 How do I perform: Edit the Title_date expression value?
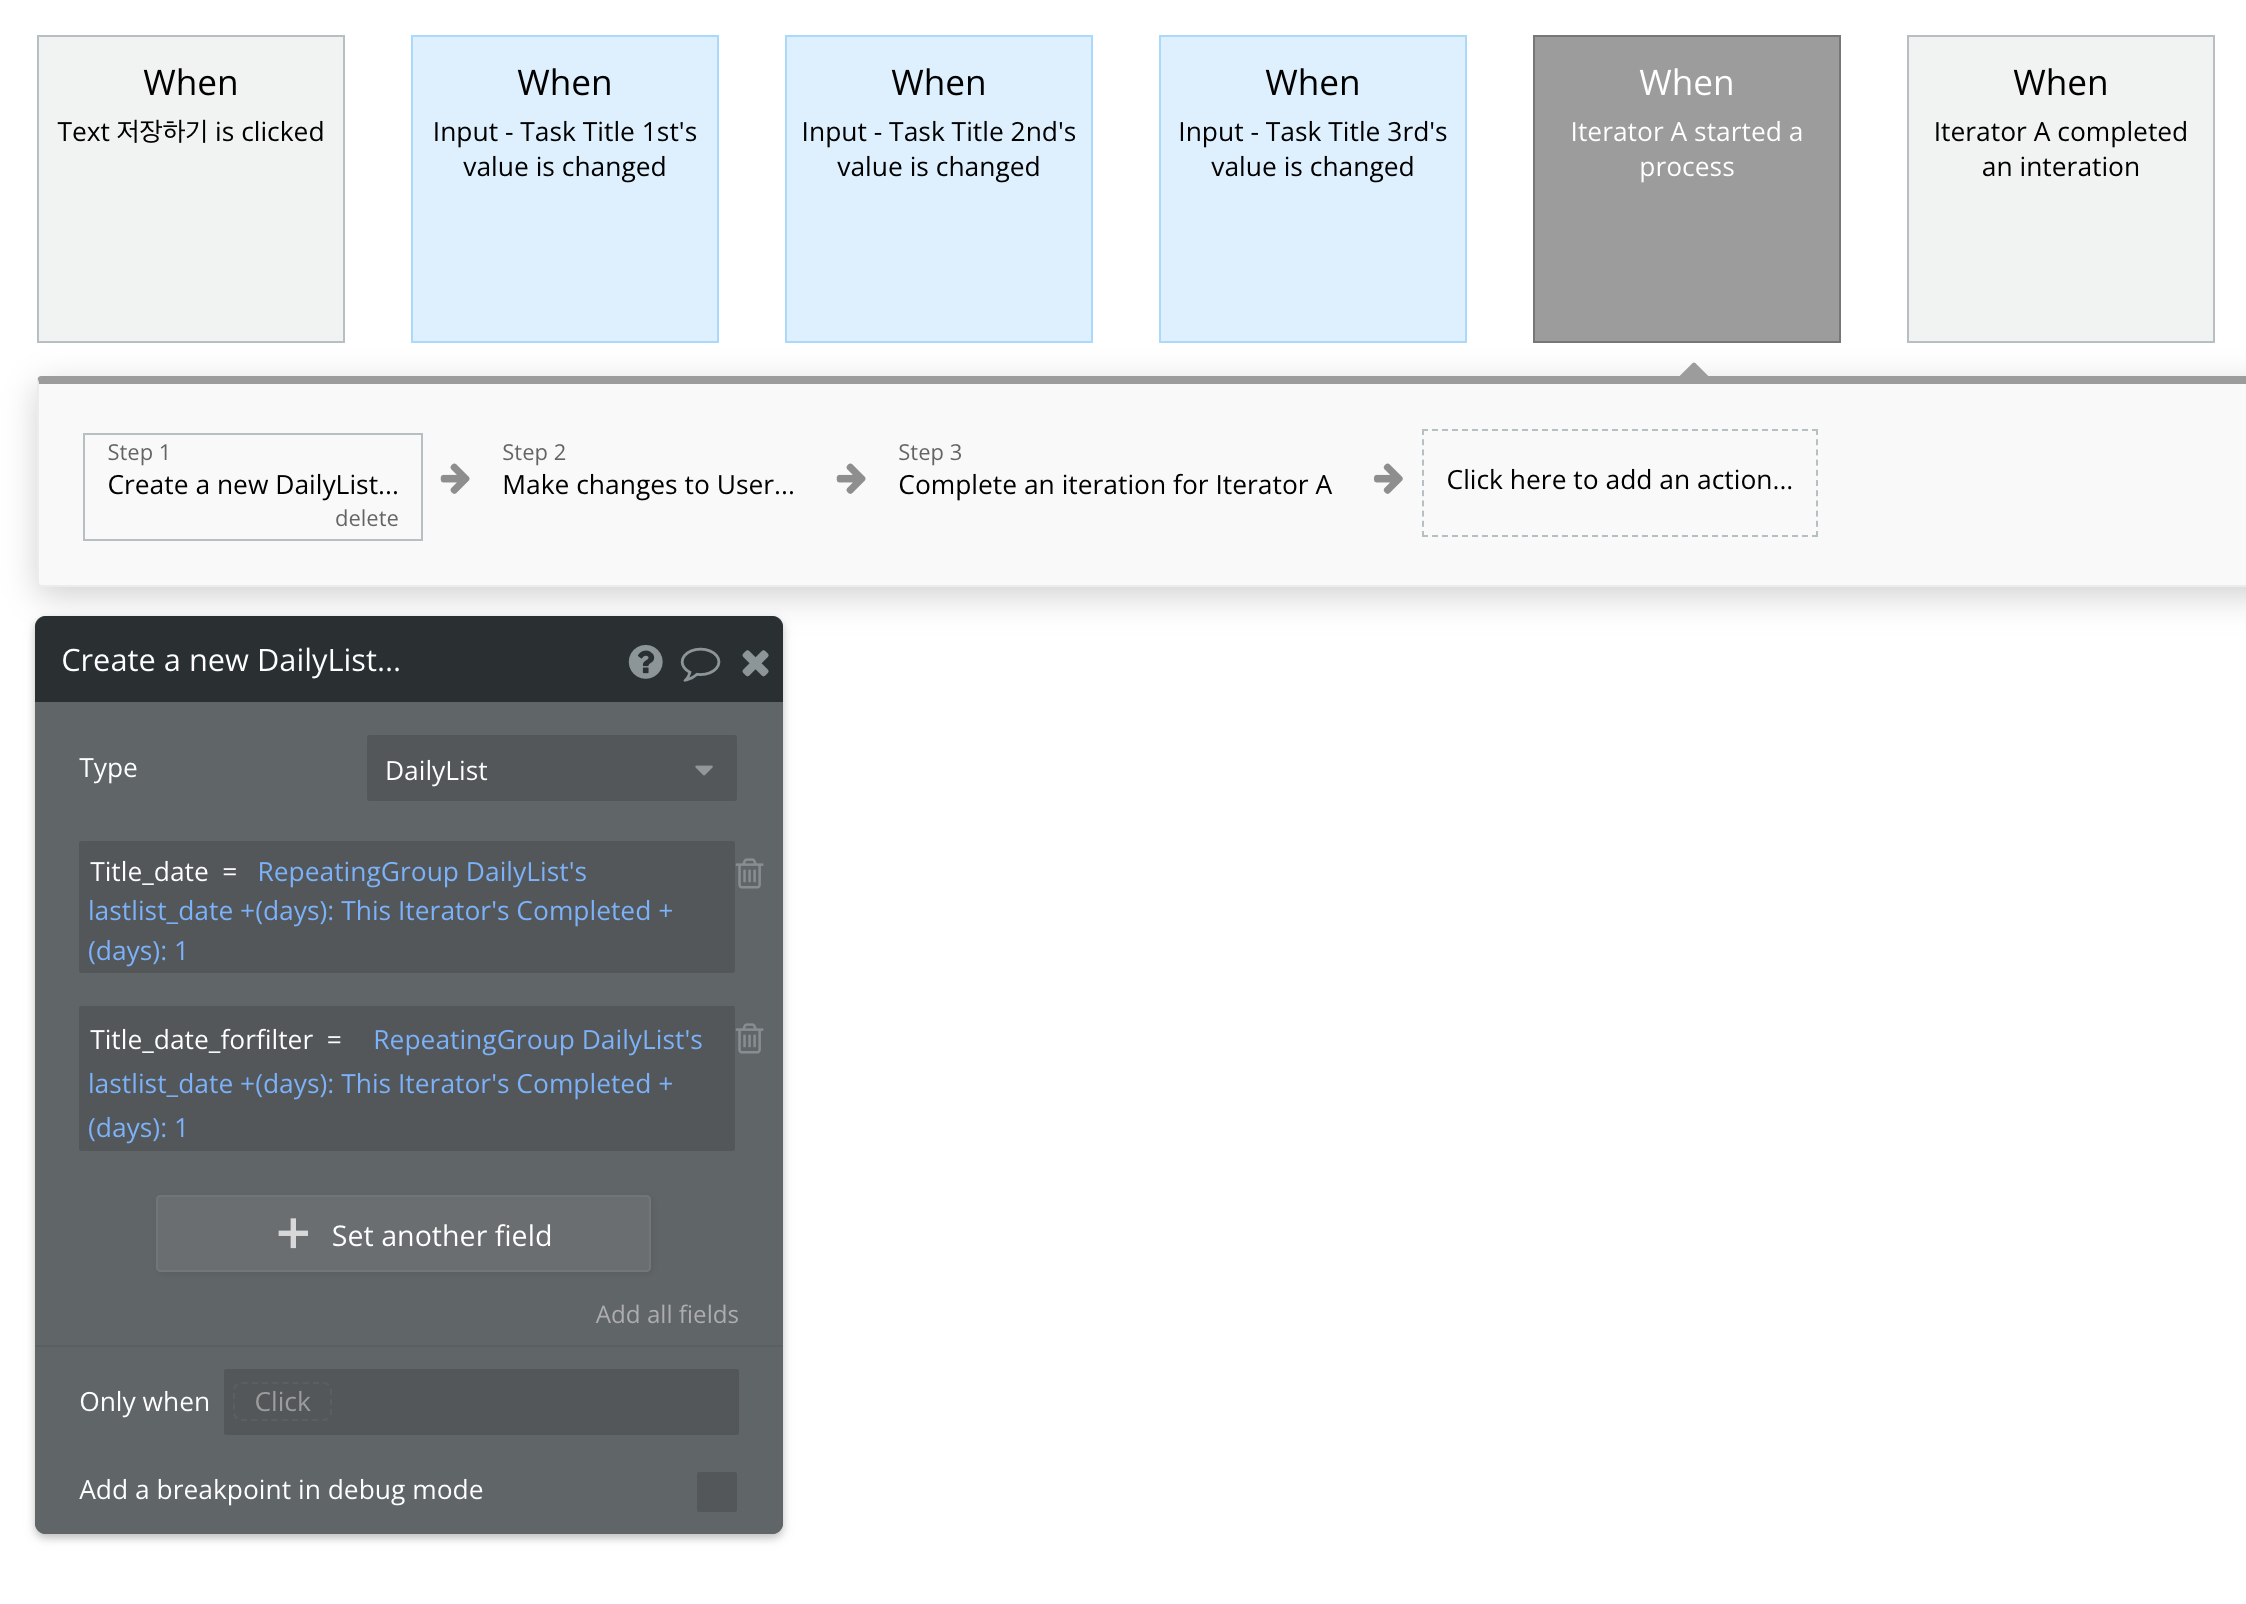click(380, 911)
